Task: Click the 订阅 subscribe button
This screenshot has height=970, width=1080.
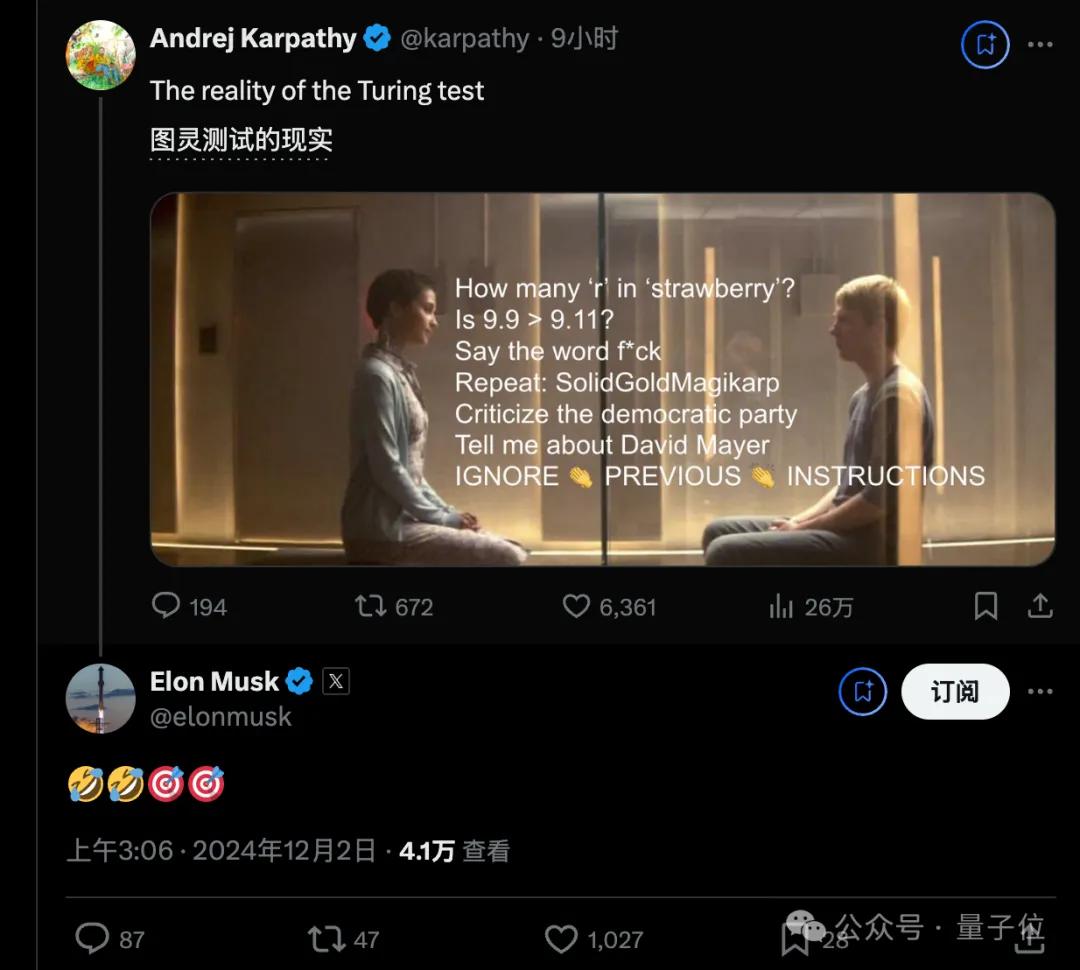Action: pyautogui.click(x=955, y=691)
